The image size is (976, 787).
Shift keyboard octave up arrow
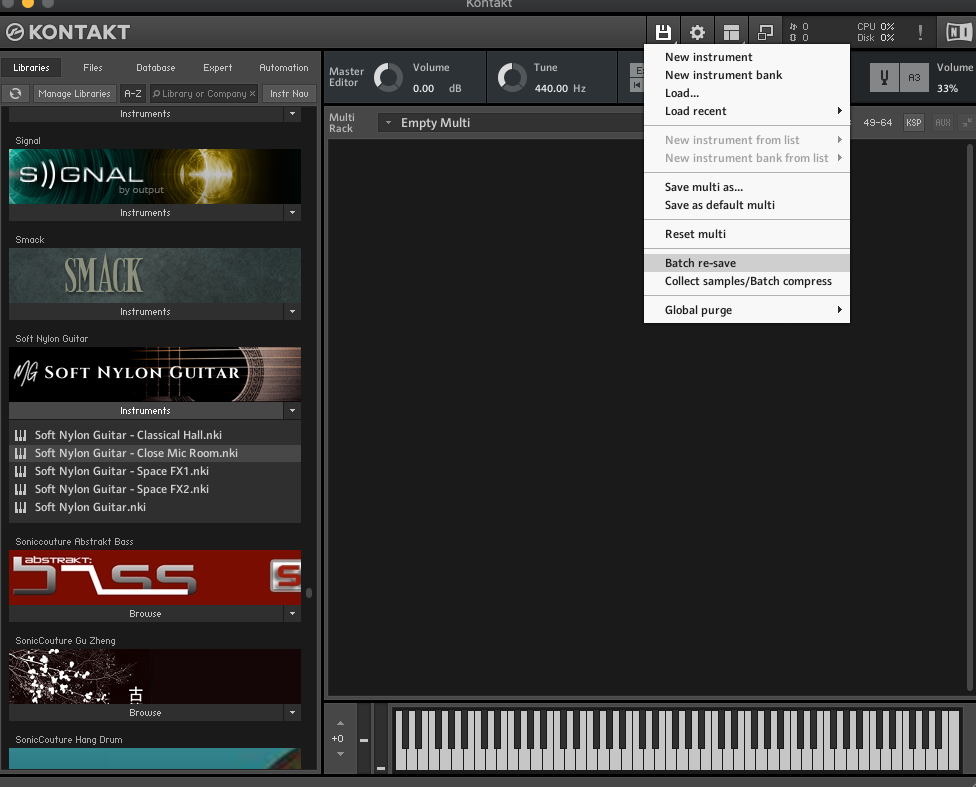340,723
